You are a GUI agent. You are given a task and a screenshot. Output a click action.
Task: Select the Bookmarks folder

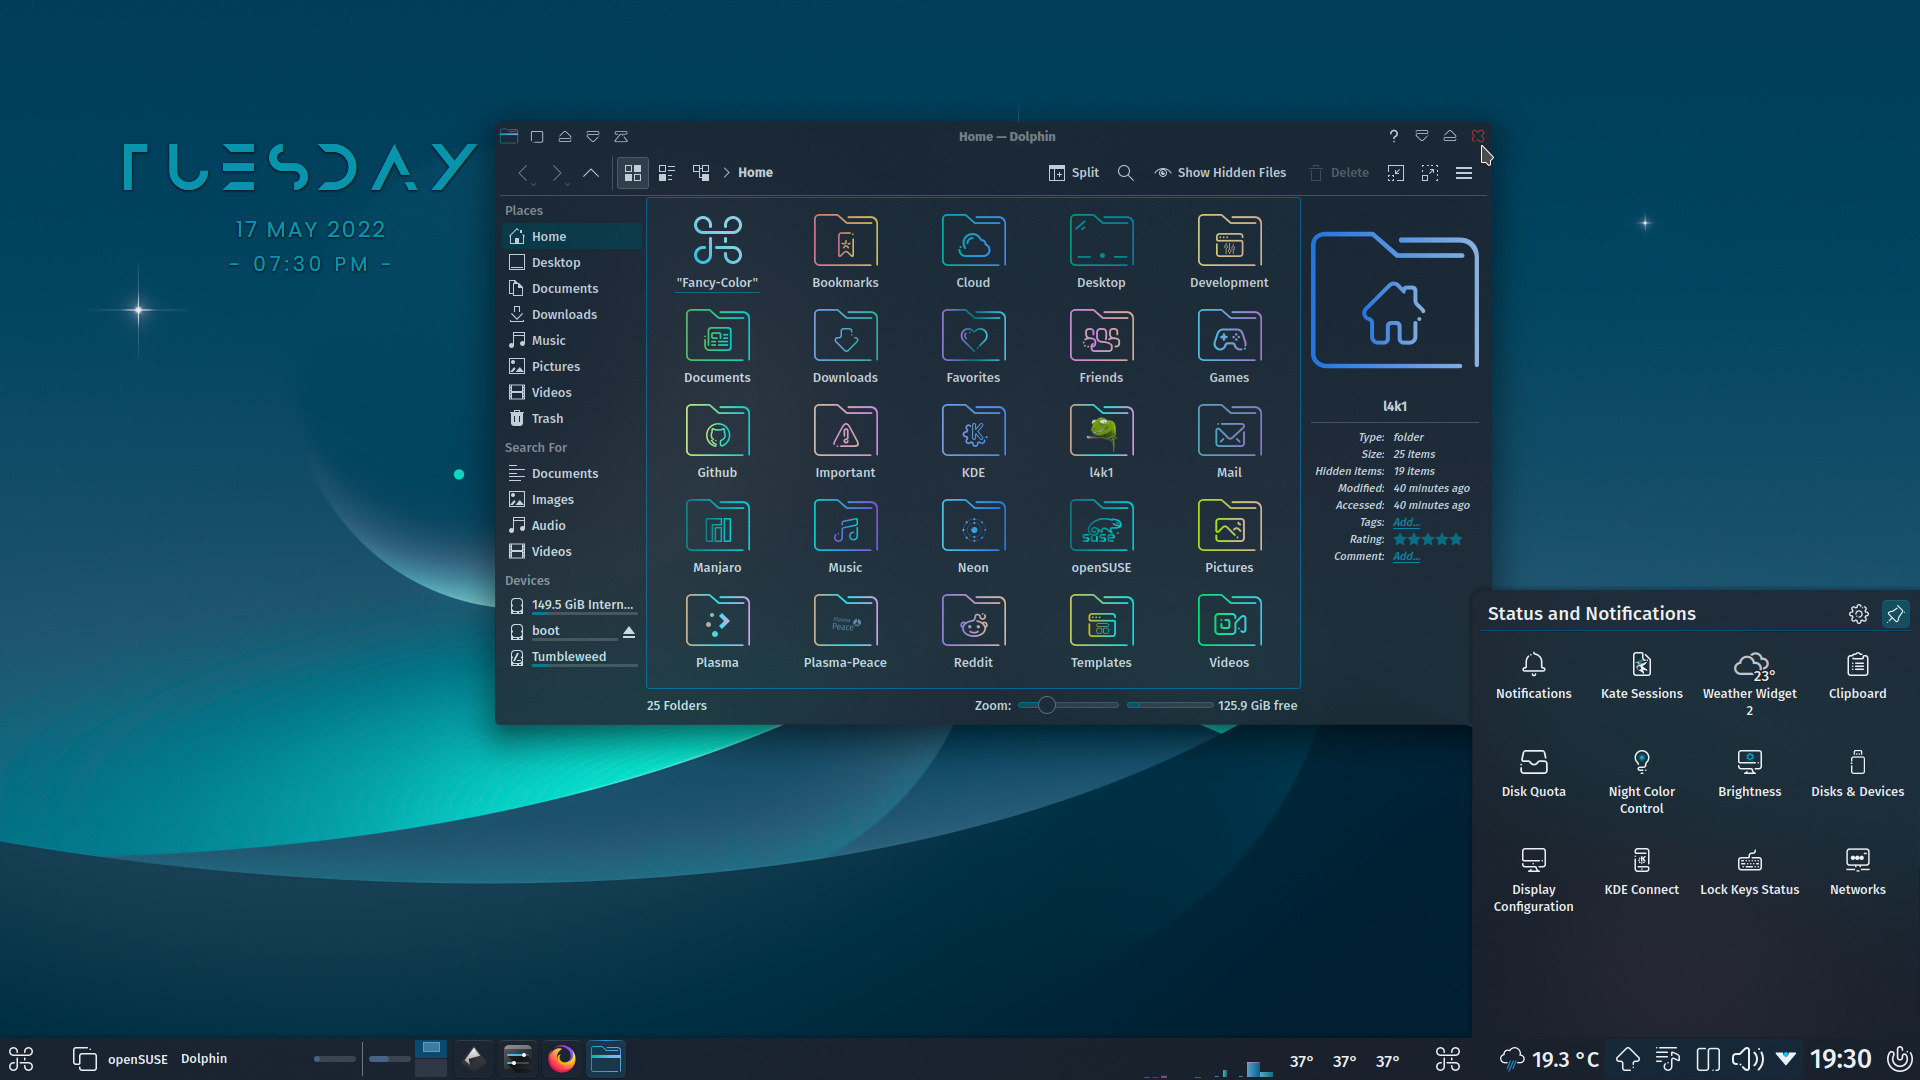click(x=845, y=251)
